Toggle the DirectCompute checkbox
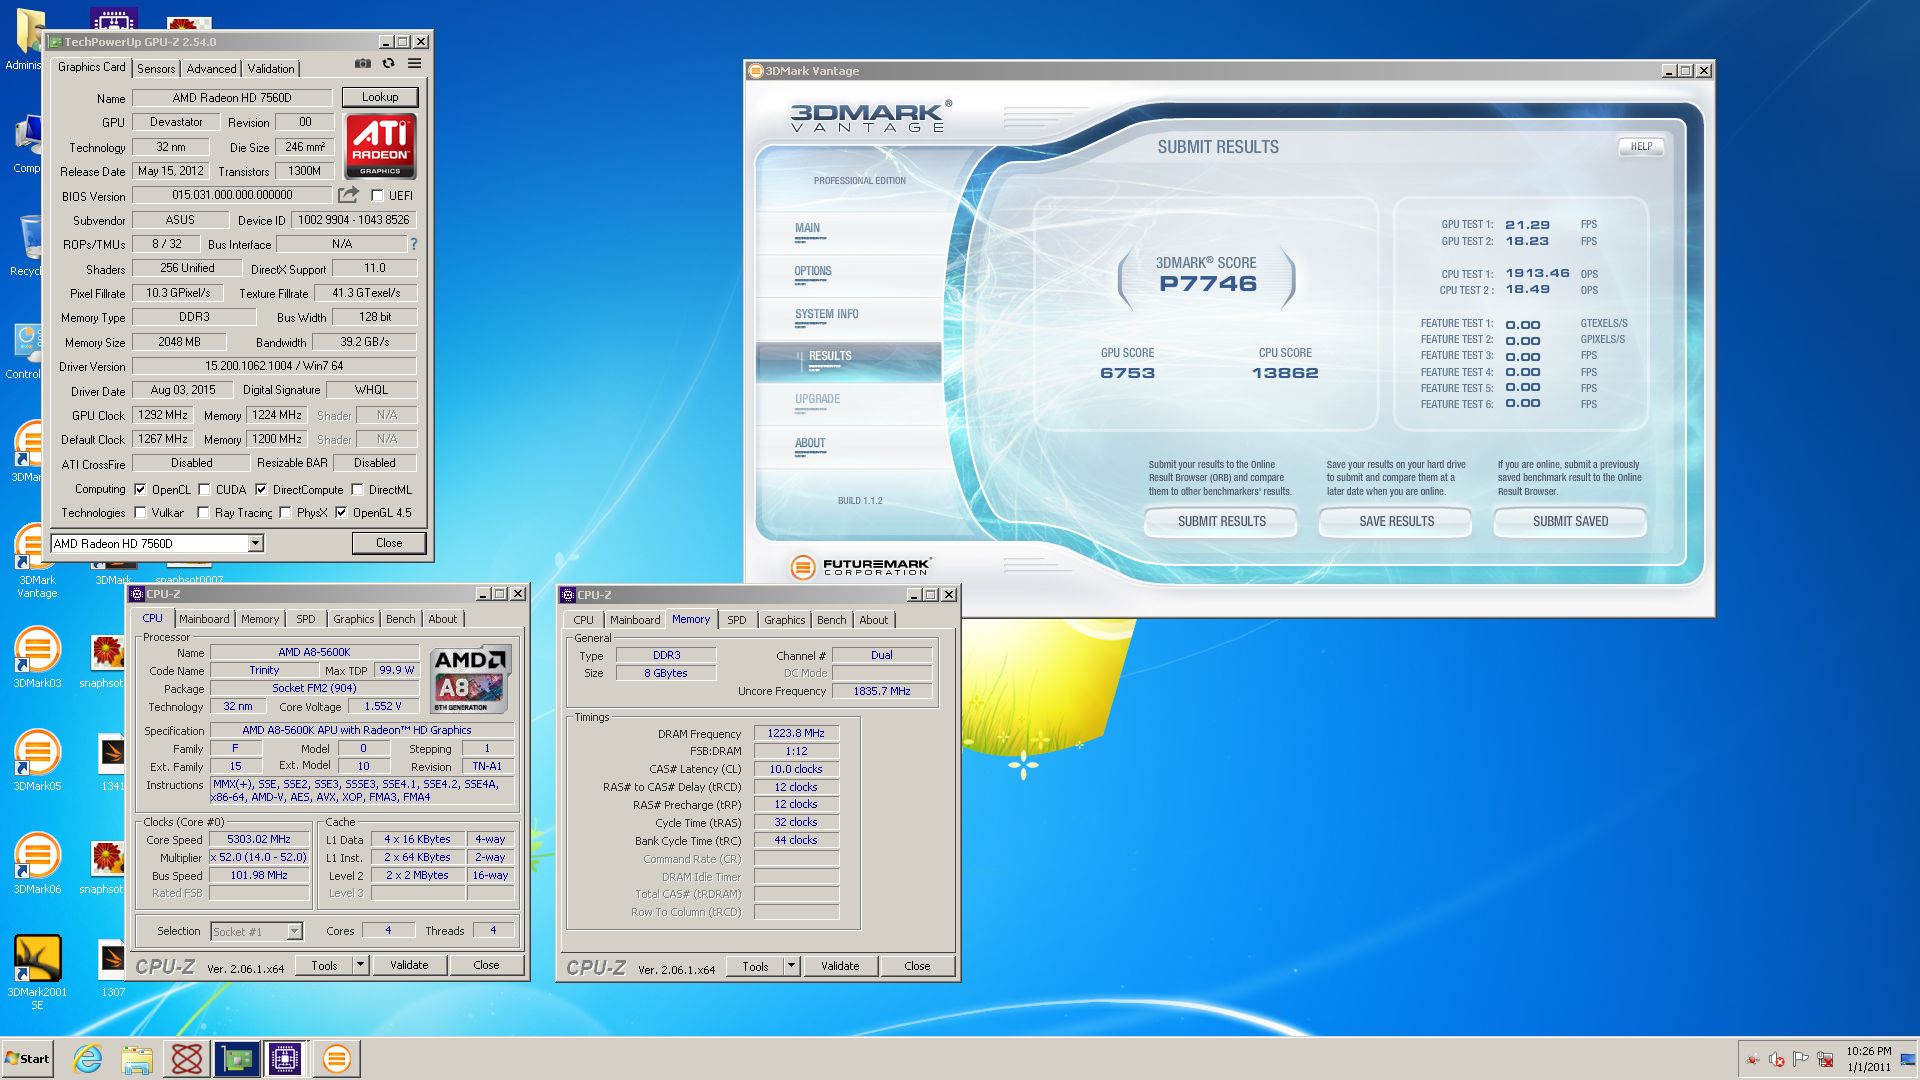The width and height of the screenshot is (1920, 1080). pos(261,490)
